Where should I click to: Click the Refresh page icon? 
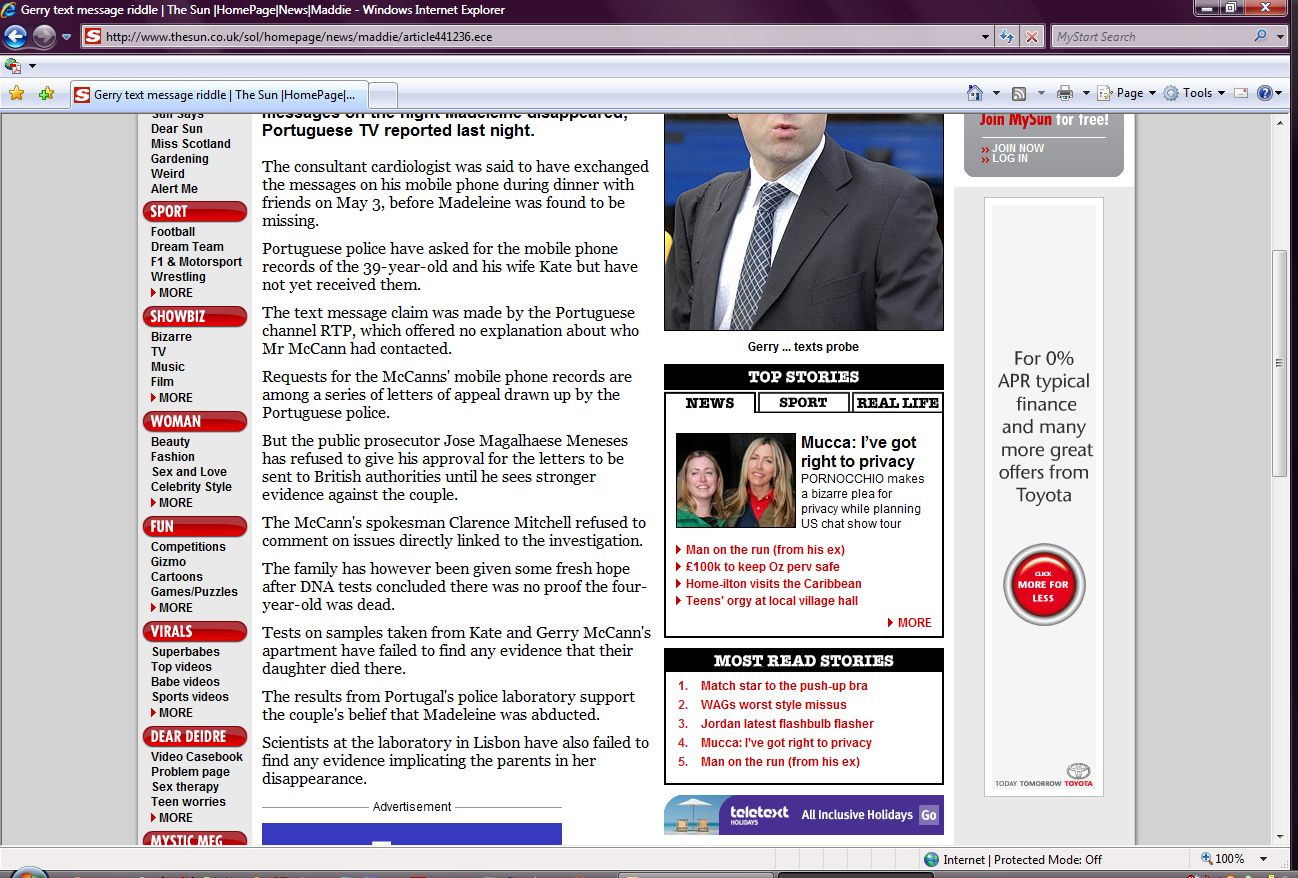pyautogui.click(x=1008, y=37)
